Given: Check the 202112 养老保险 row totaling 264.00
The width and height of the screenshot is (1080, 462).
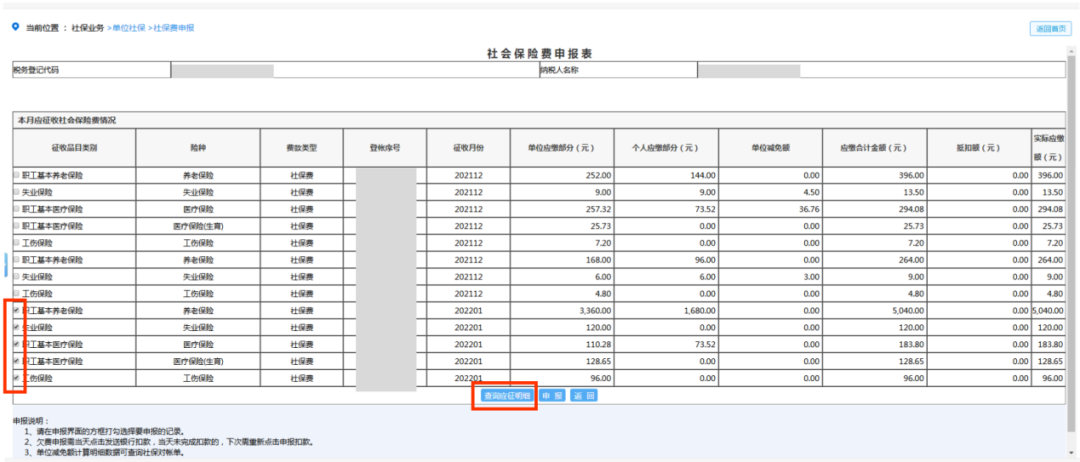Looking at the screenshot, I should [17, 260].
